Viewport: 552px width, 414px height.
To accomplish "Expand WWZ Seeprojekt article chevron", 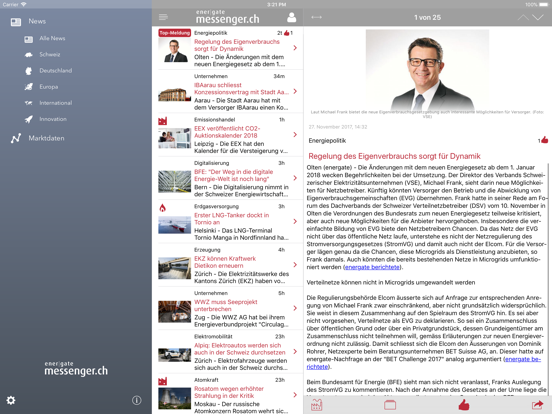I will coord(295,308).
